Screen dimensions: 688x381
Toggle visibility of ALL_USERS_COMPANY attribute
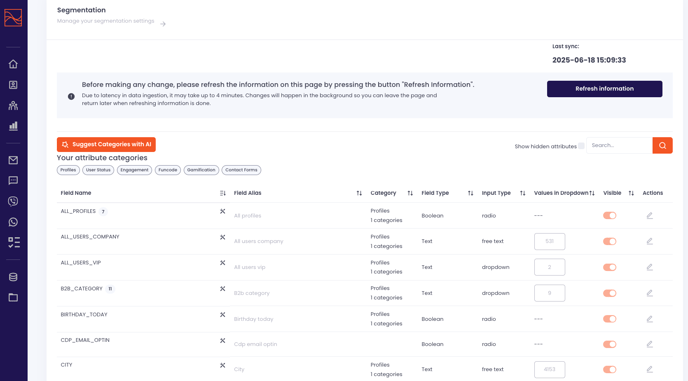609,241
